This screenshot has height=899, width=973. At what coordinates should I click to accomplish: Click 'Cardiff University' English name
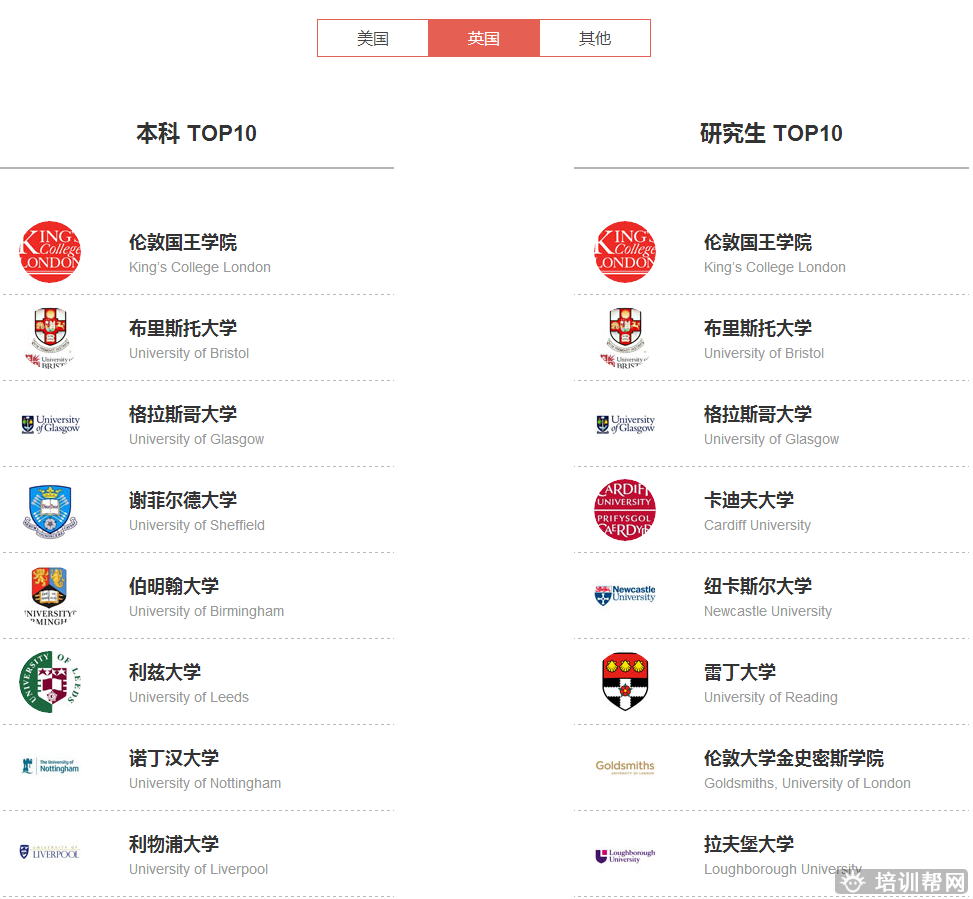coord(757,526)
